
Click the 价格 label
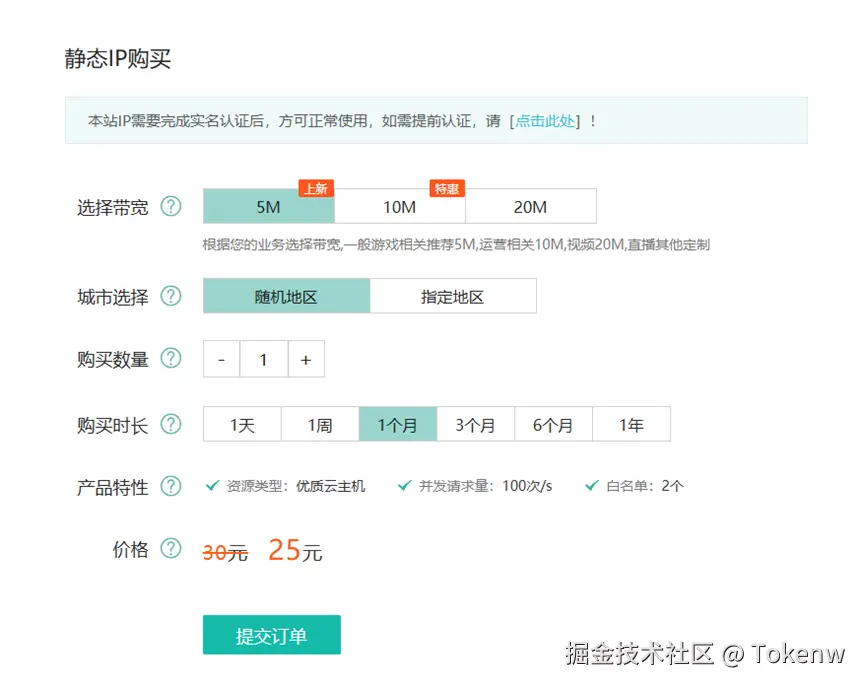pos(130,549)
